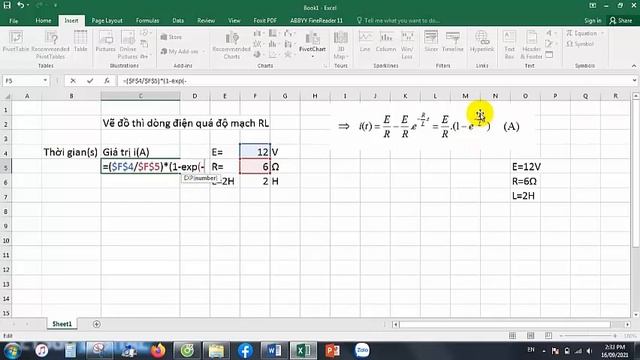Switch to the Home tab

coord(43,20)
